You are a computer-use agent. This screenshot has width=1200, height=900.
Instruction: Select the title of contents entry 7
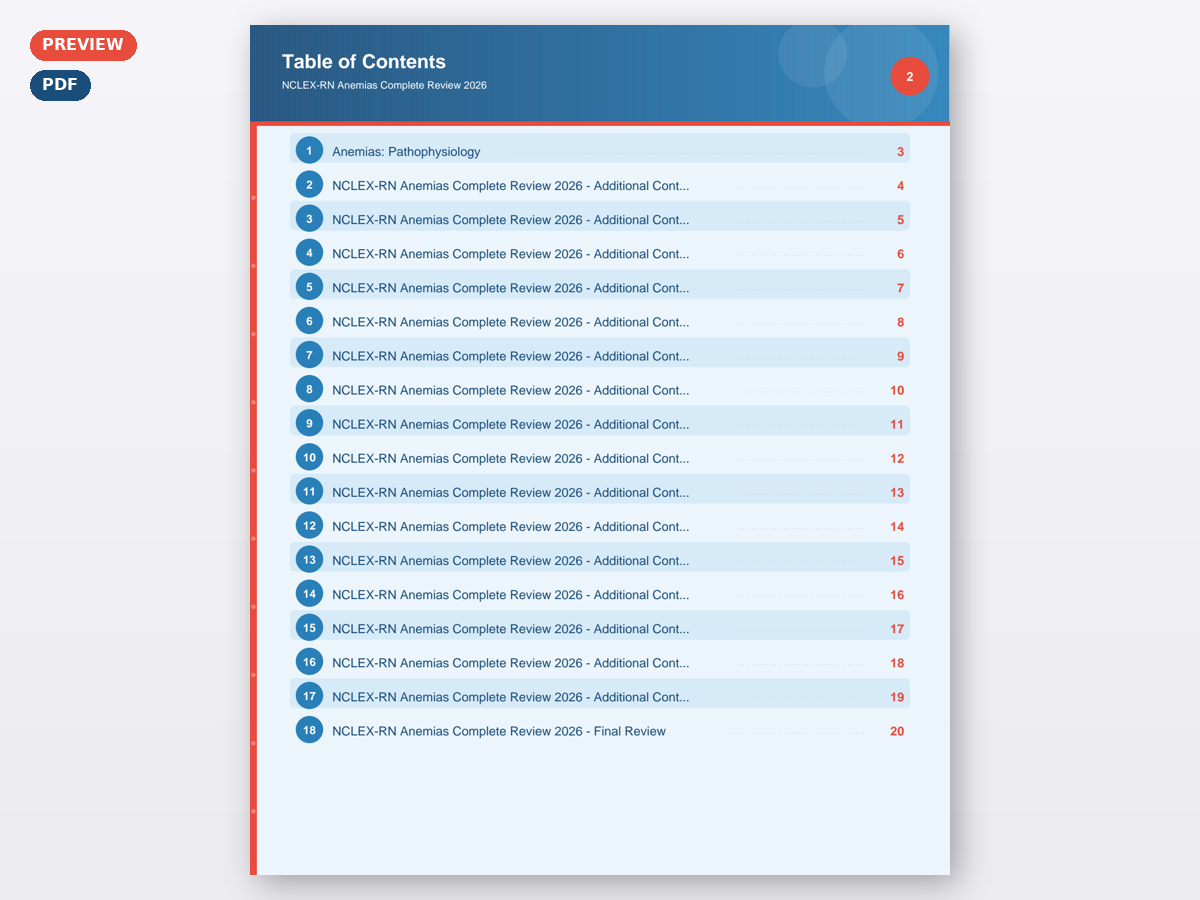click(x=510, y=356)
